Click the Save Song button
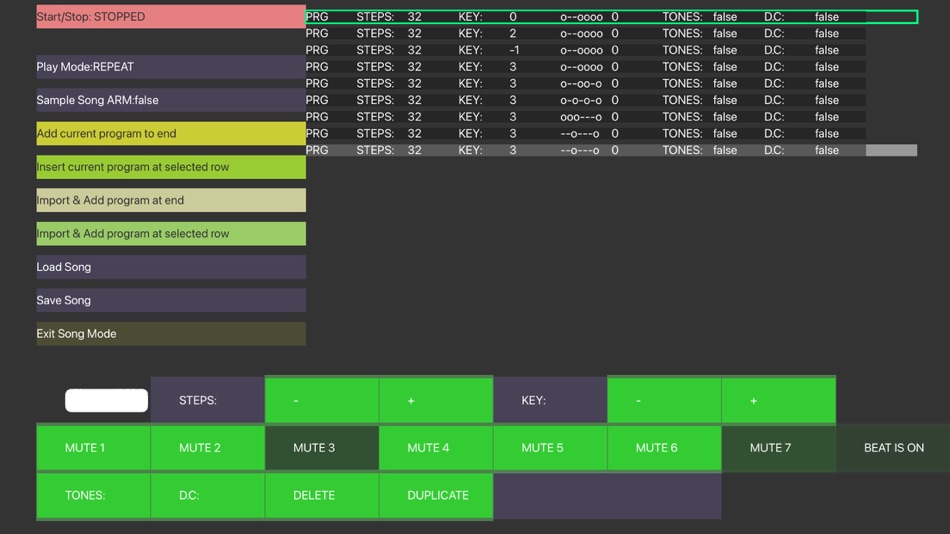The height and width of the screenshot is (534, 950). point(171,300)
